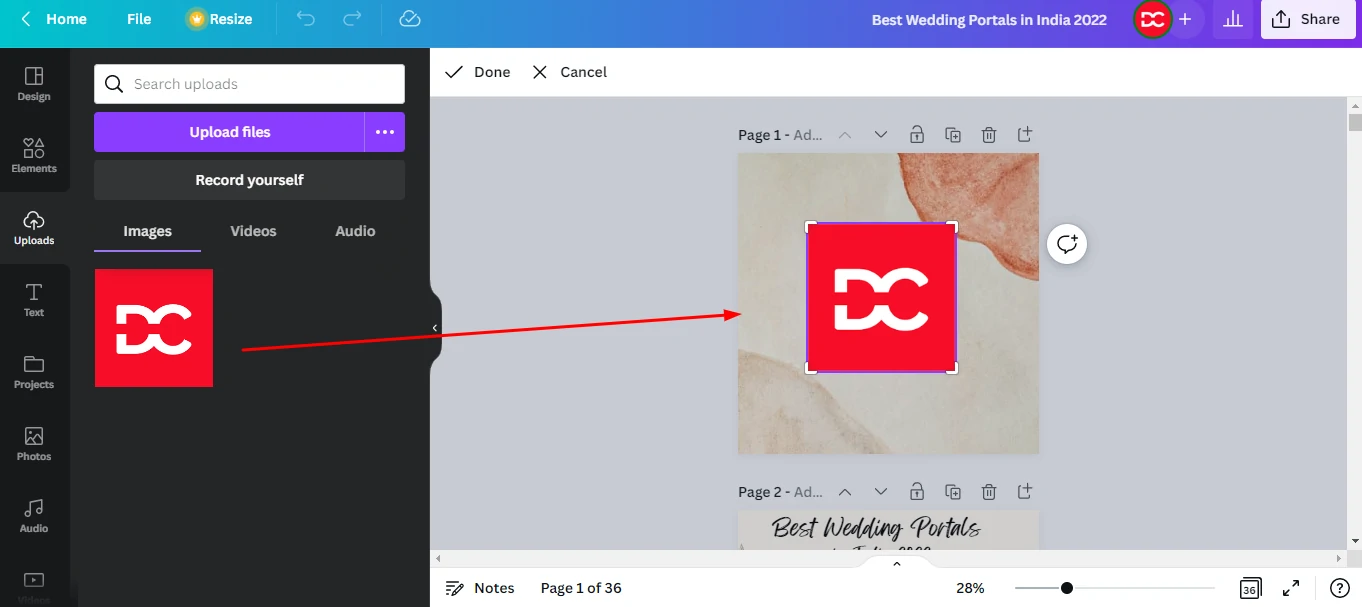
Task: Go back to Home
Action: pos(54,19)
